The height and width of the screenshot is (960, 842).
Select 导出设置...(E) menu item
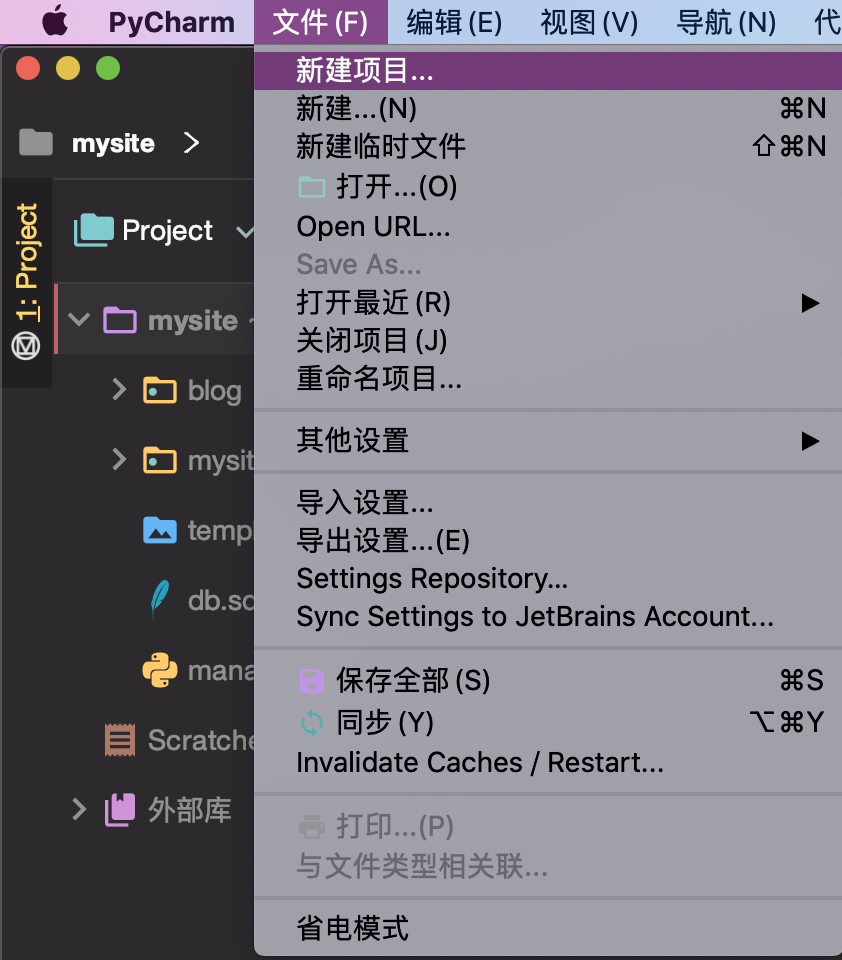pyautogui.click(x=548, y=541)
